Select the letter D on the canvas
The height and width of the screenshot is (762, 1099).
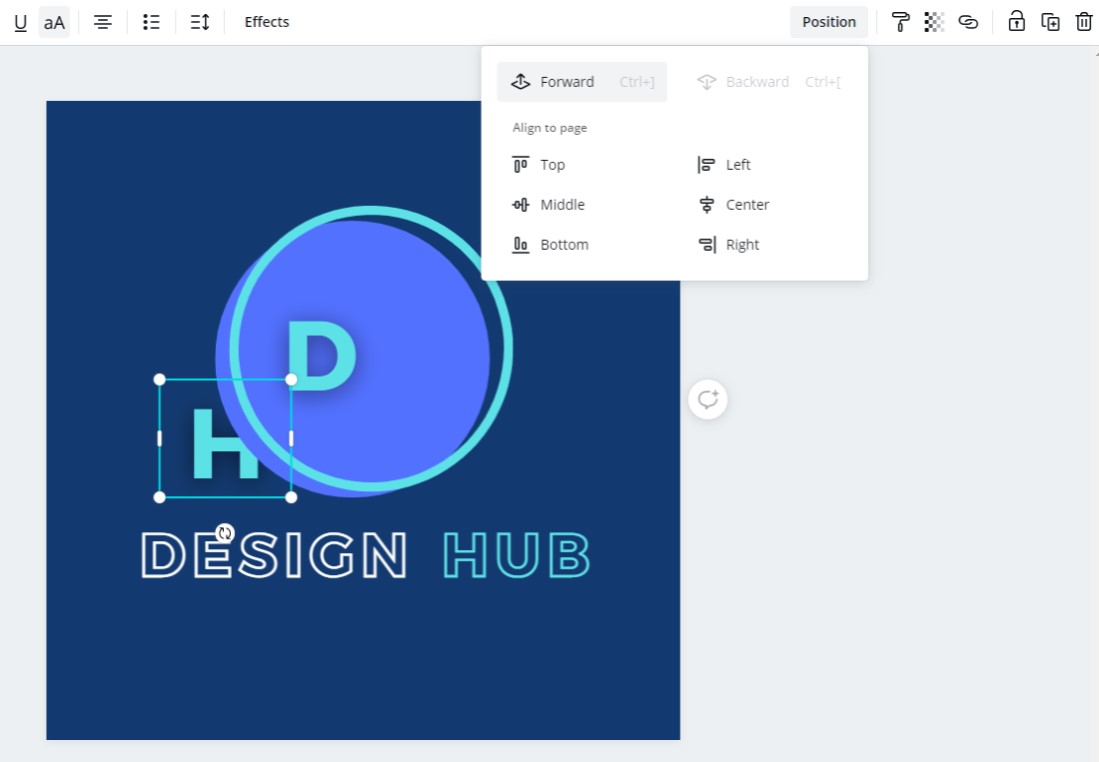pos(322,355)
